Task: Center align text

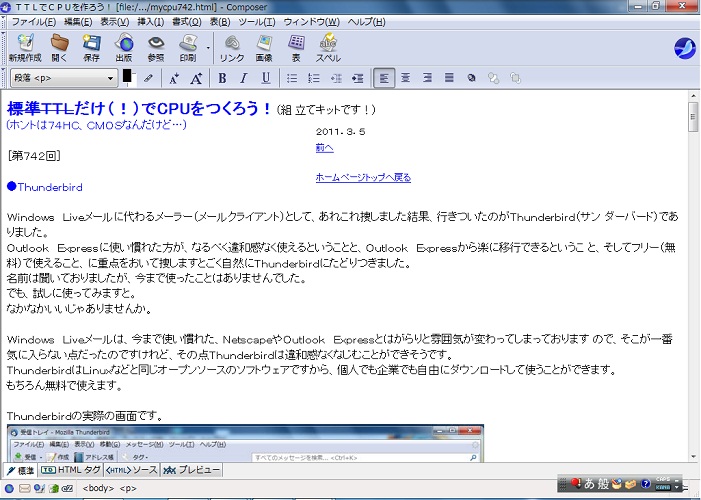Action: coord(405,78)
